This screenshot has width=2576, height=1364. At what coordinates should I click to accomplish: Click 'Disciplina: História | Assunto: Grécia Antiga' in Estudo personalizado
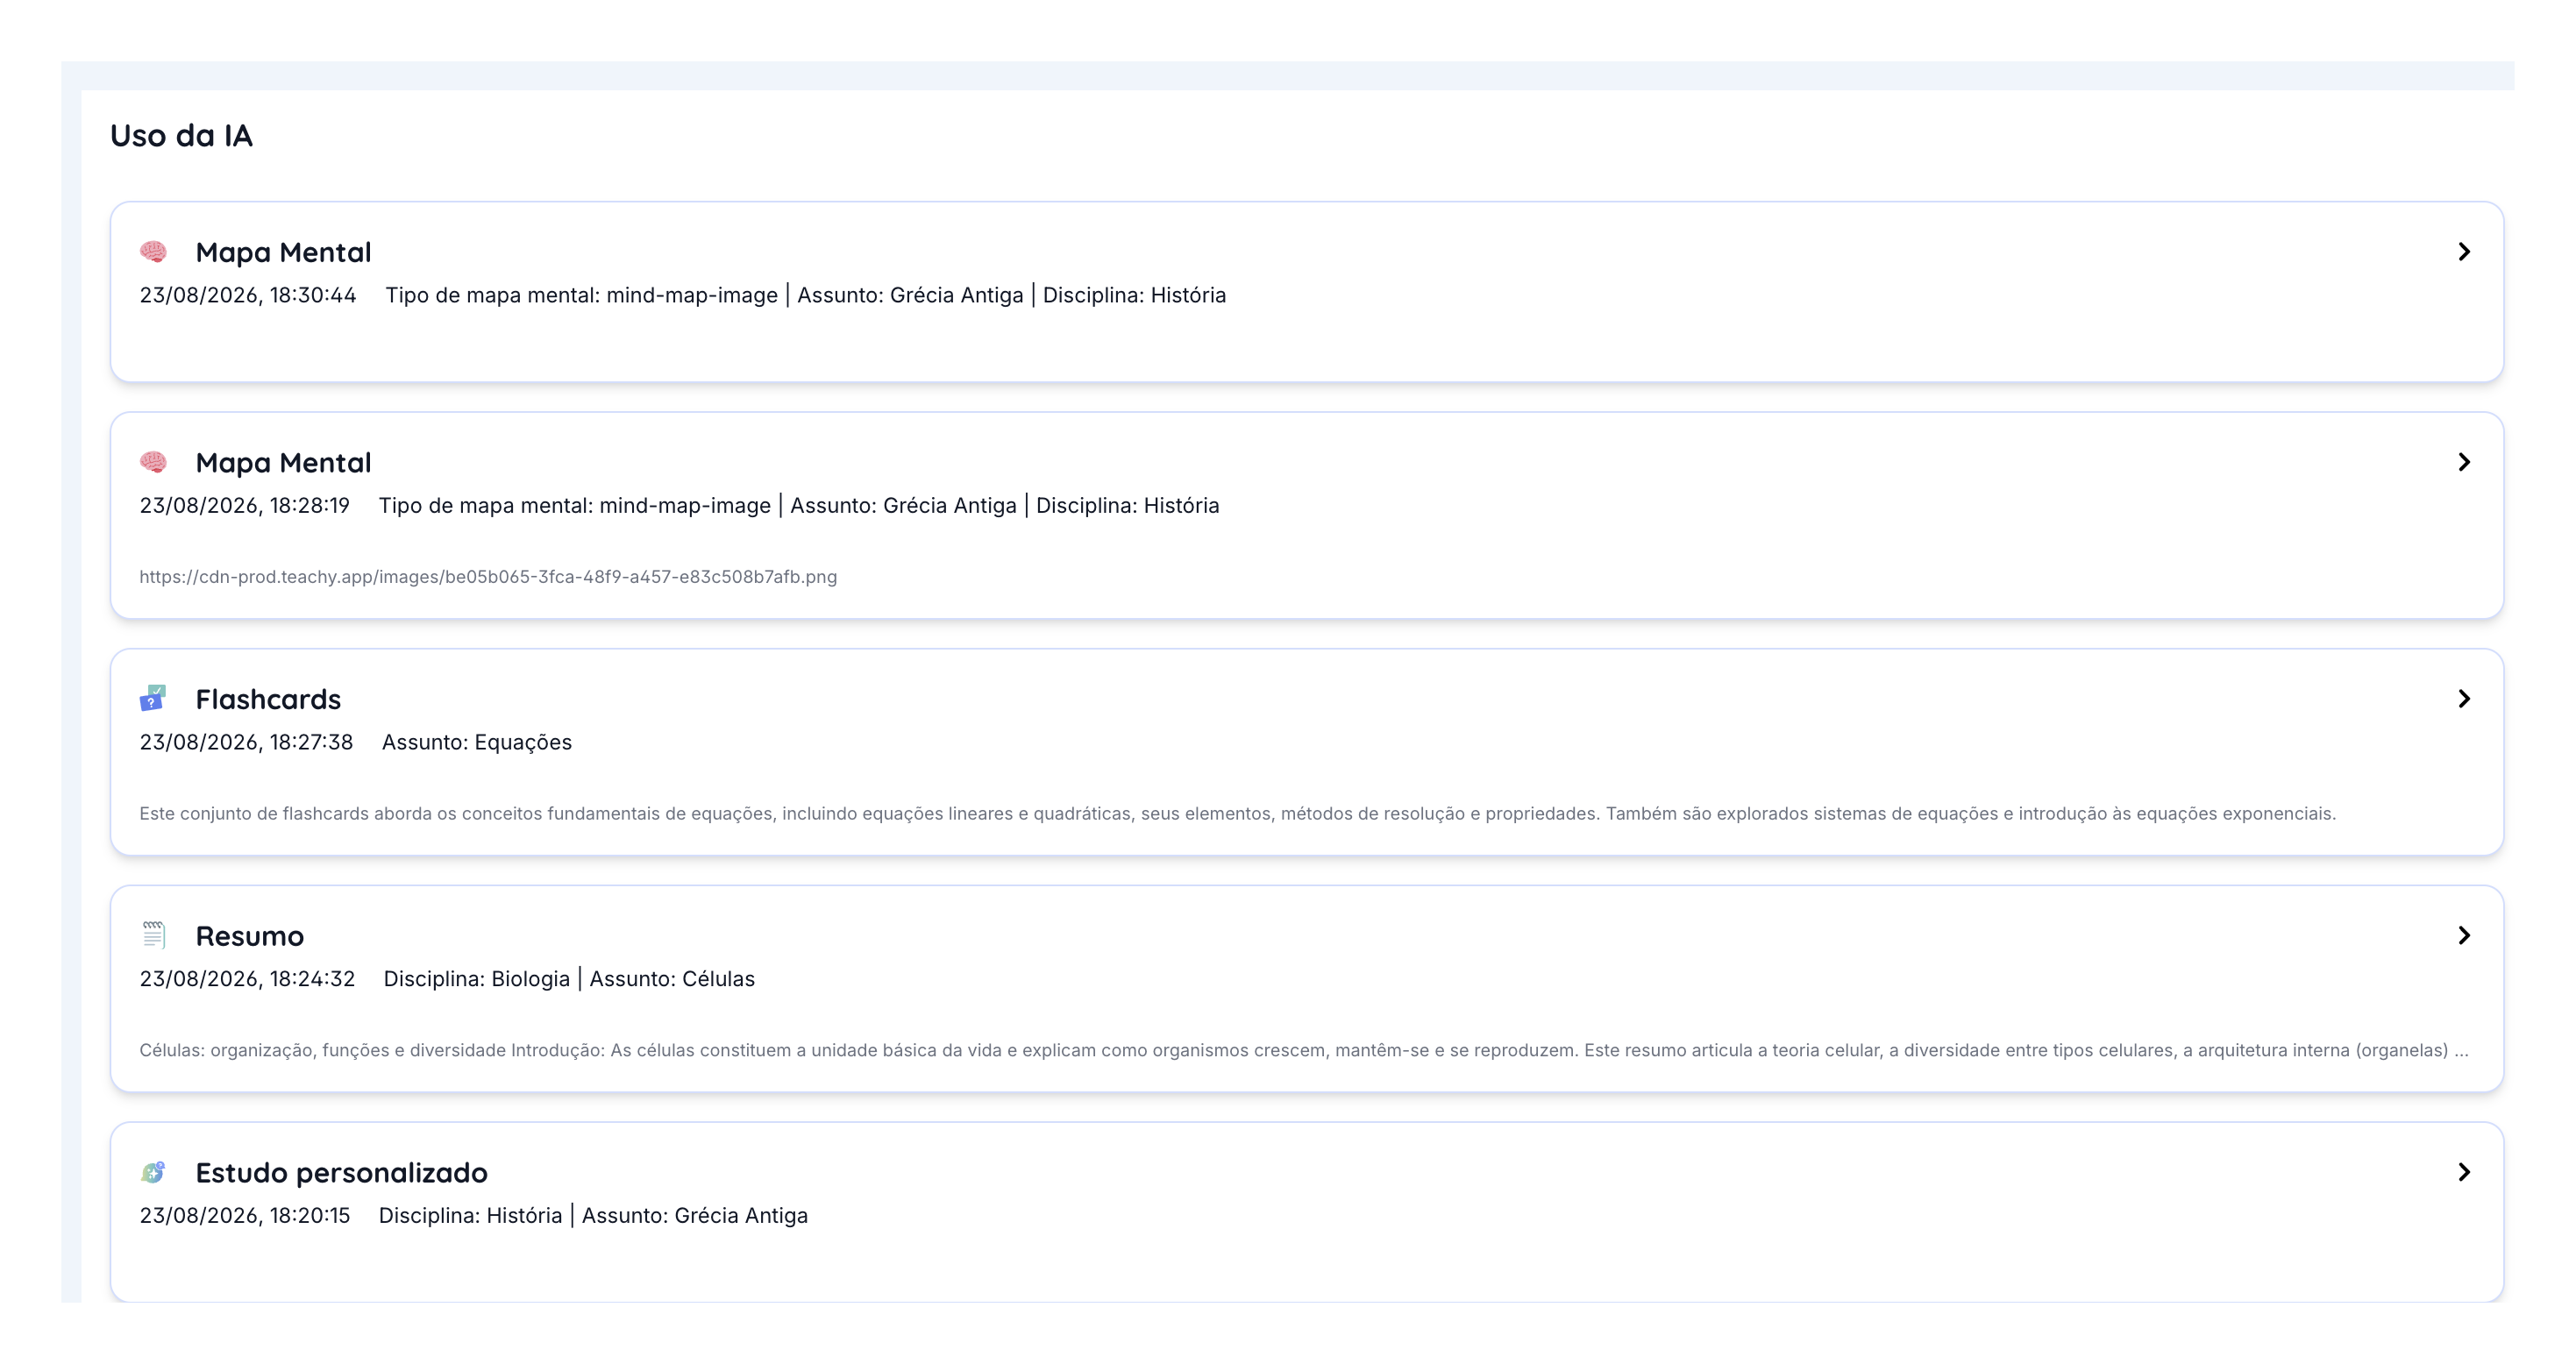[x=593, y=1216]
